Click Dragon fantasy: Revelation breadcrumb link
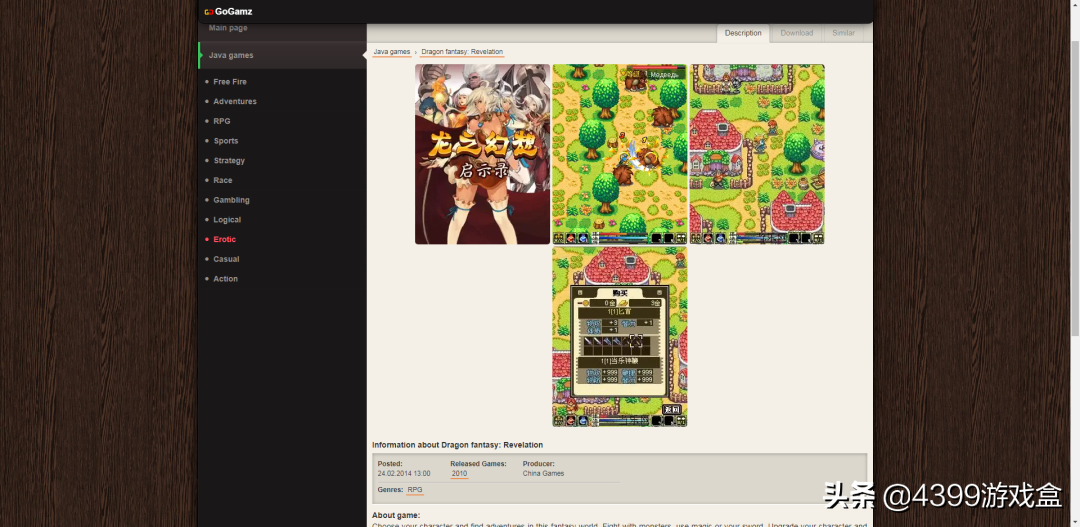 point(462,52)
